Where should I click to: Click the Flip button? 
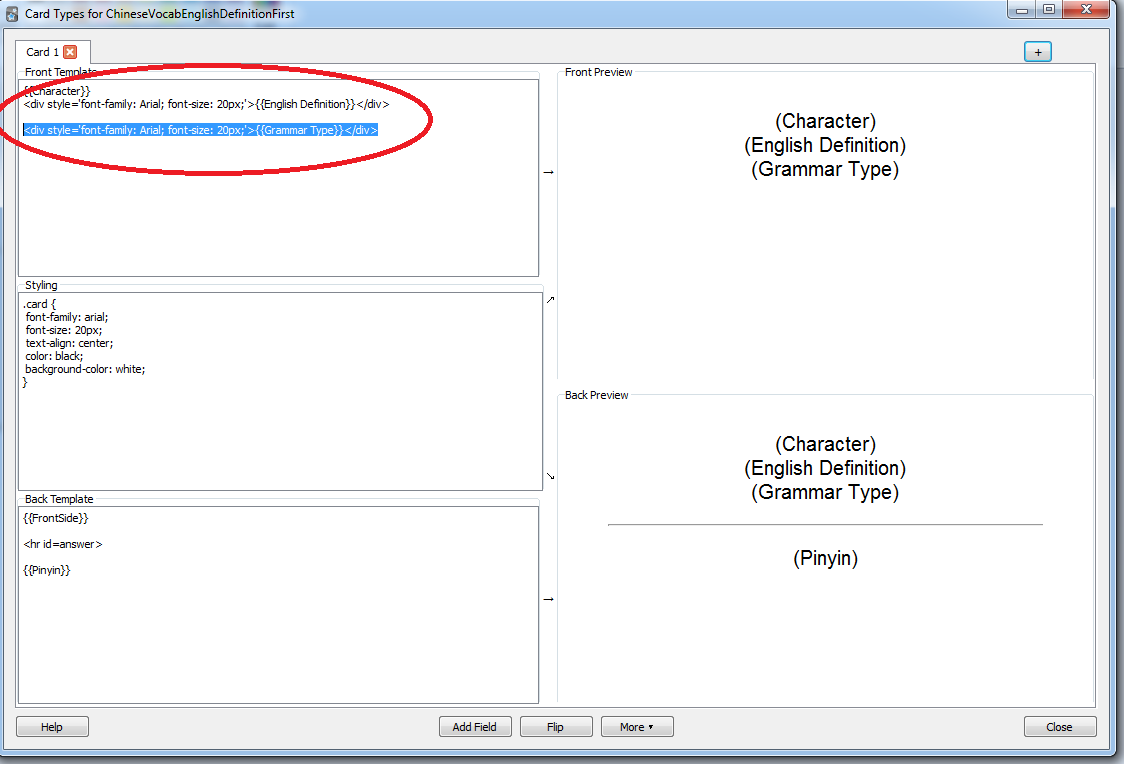(556, 726)
